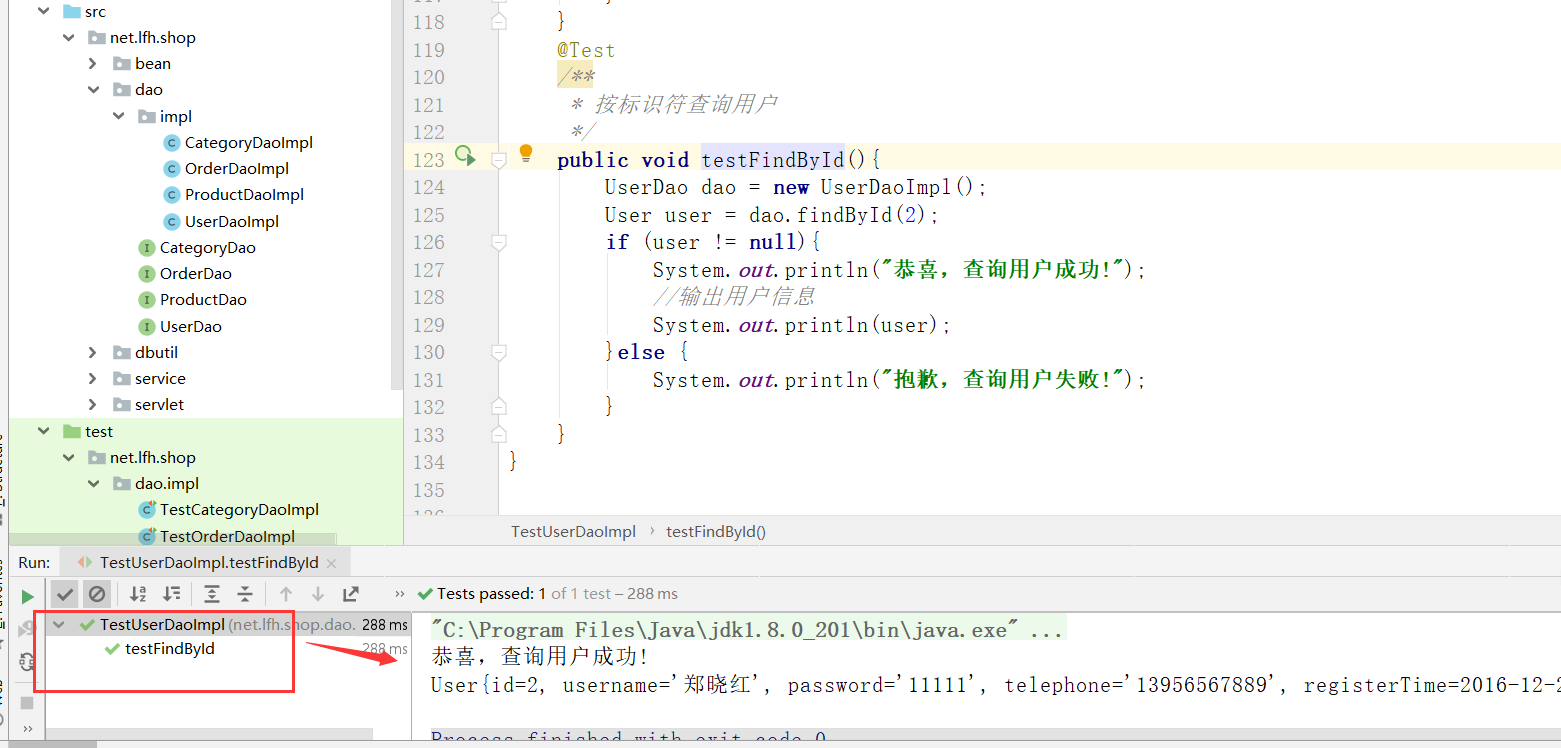
Task: Open CategoryDaoImpl class
Action: tap(249, 143)
